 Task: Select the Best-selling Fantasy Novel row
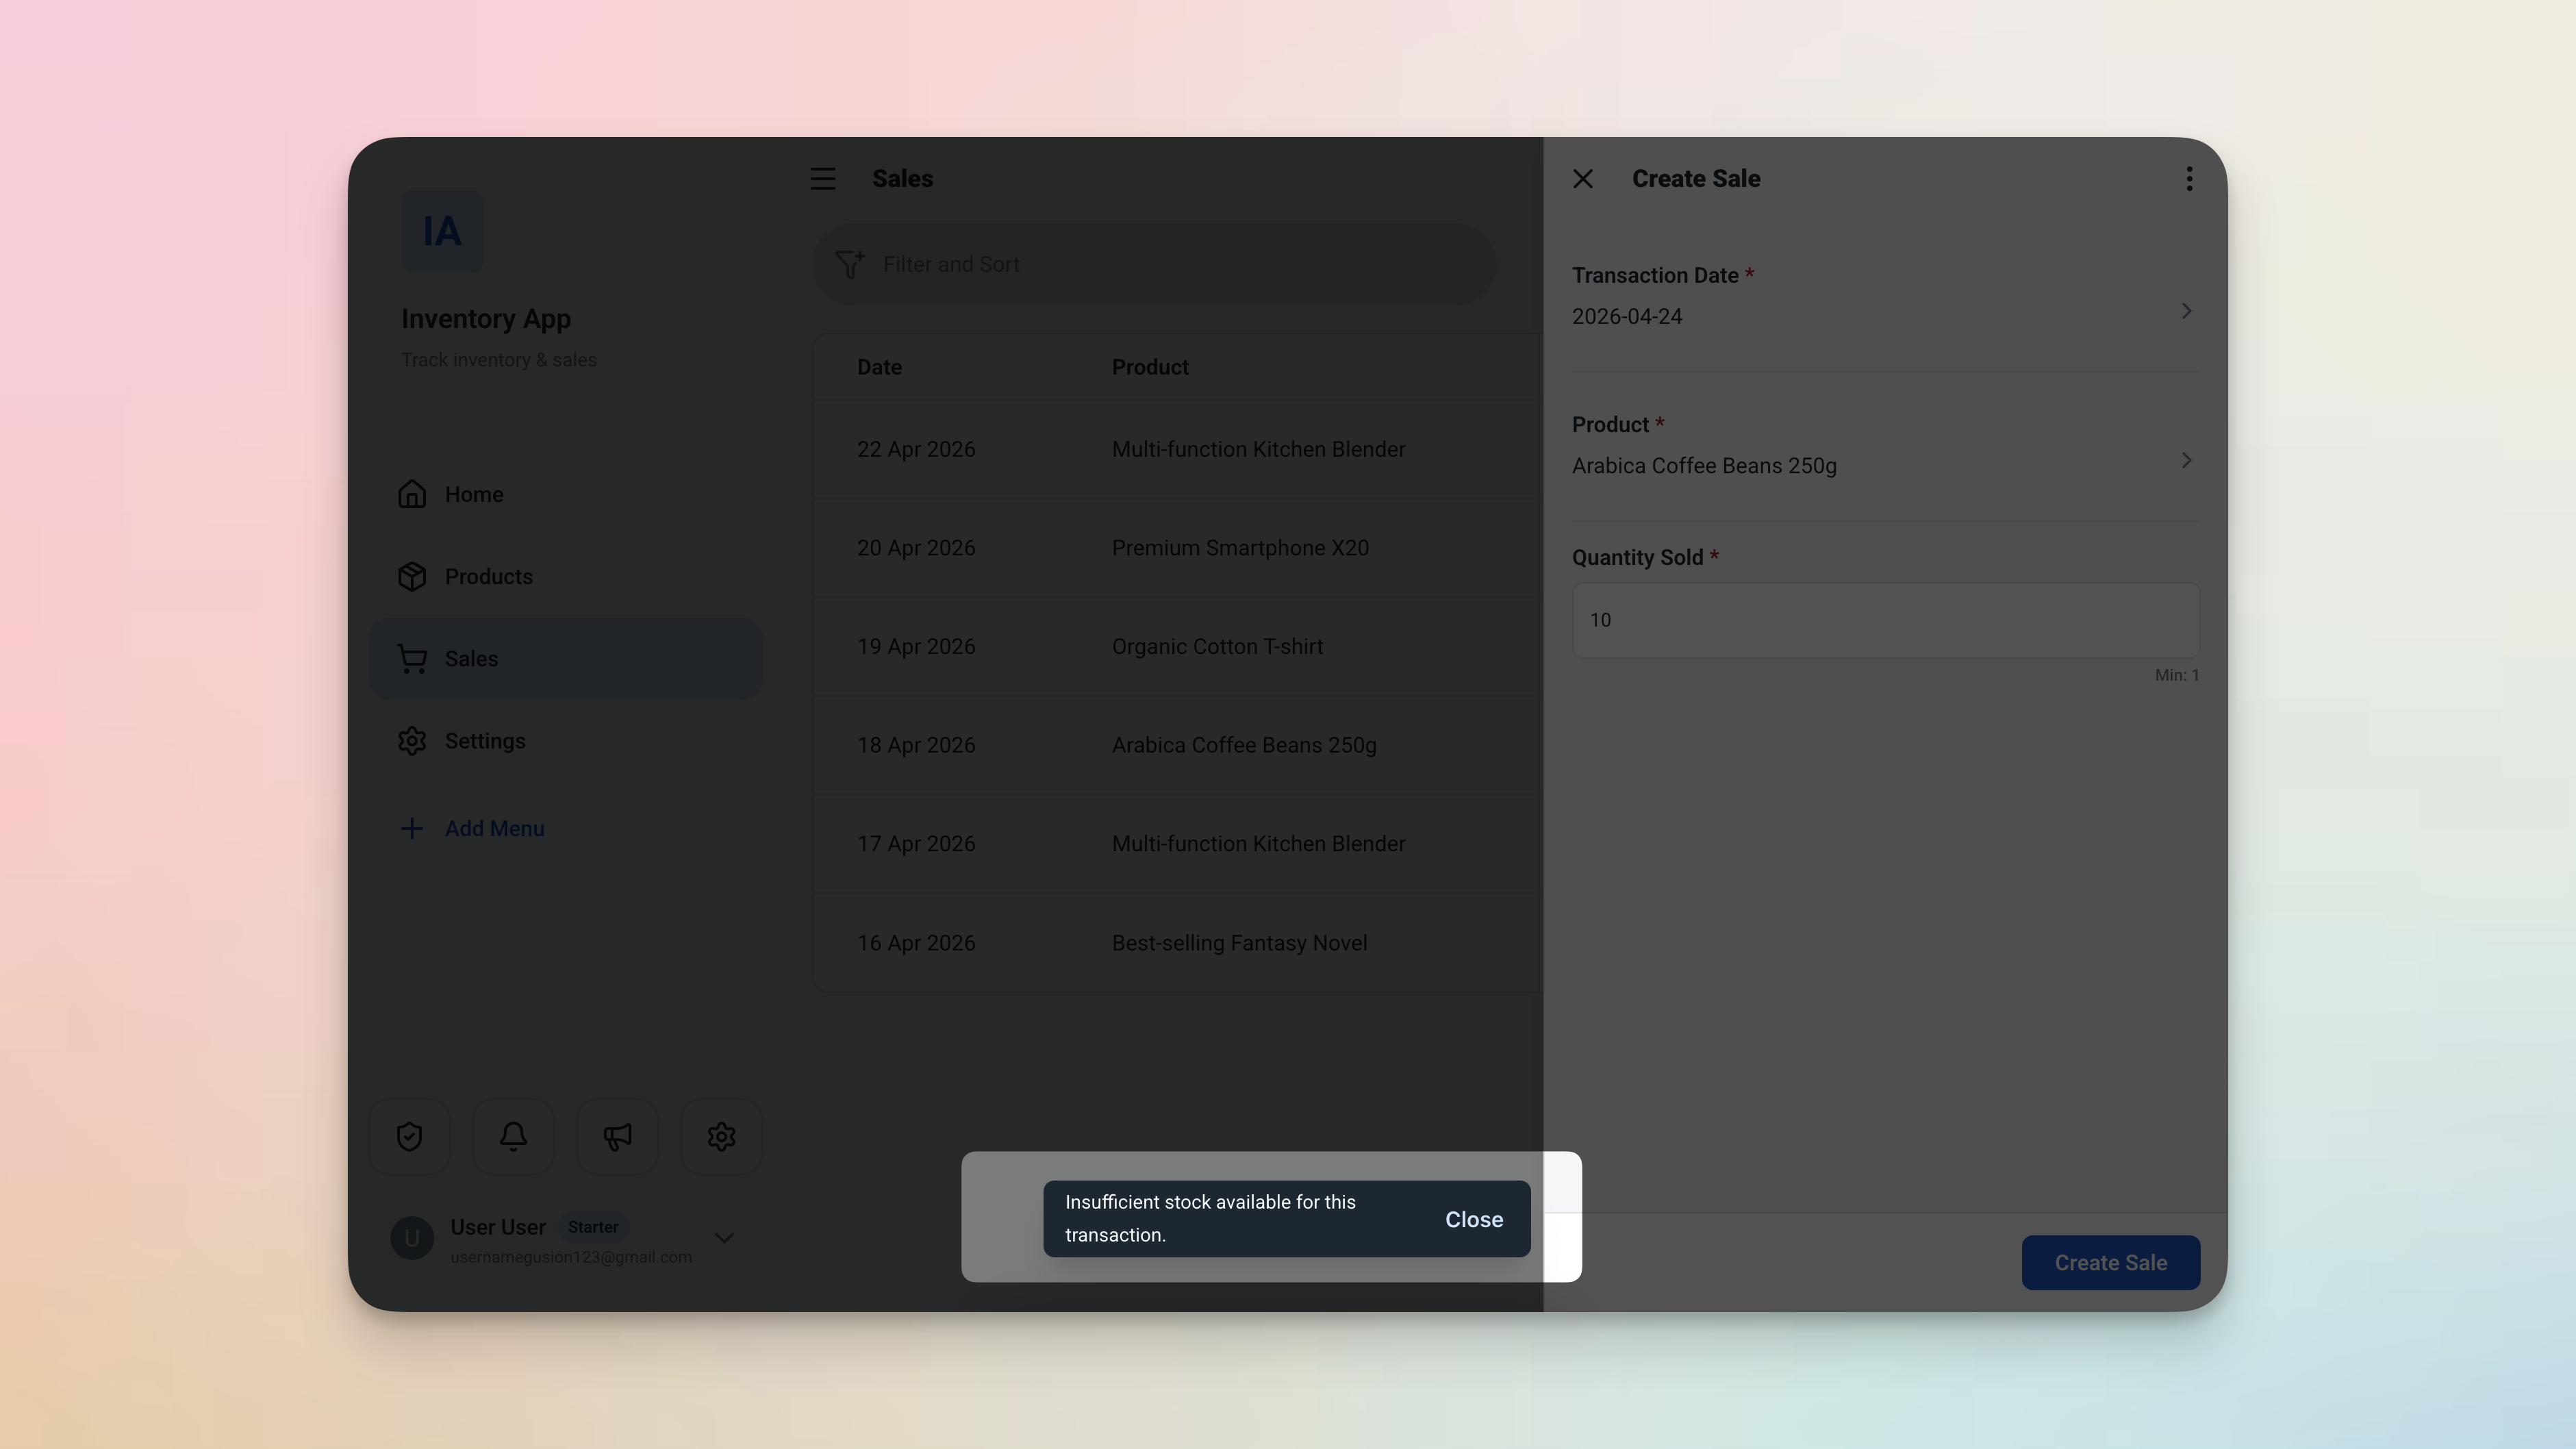point(1178,943)
